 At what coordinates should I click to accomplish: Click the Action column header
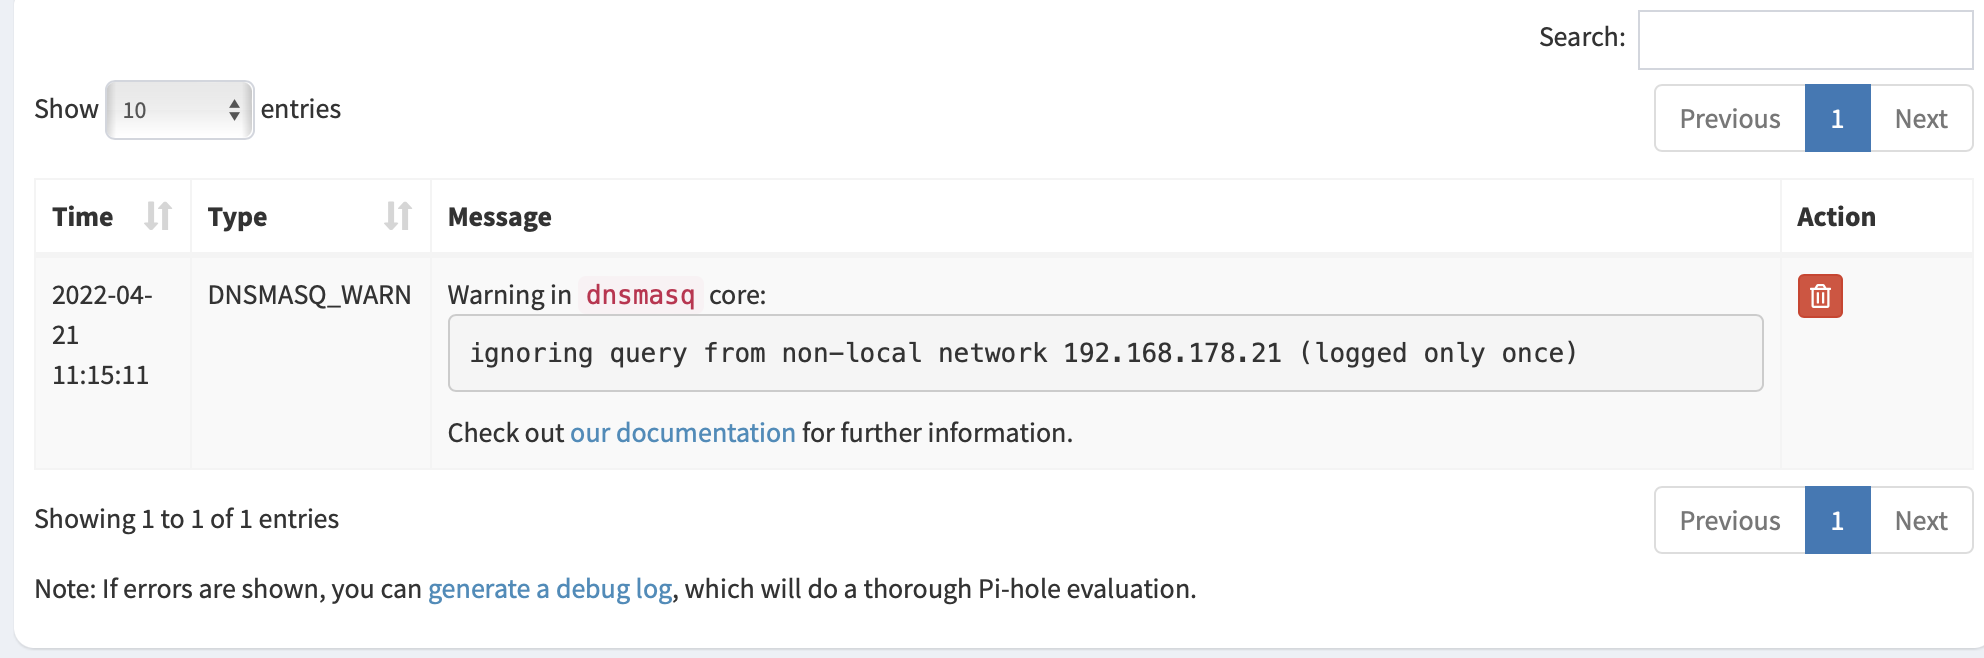pyautogui.click(x=1835, y=217)
